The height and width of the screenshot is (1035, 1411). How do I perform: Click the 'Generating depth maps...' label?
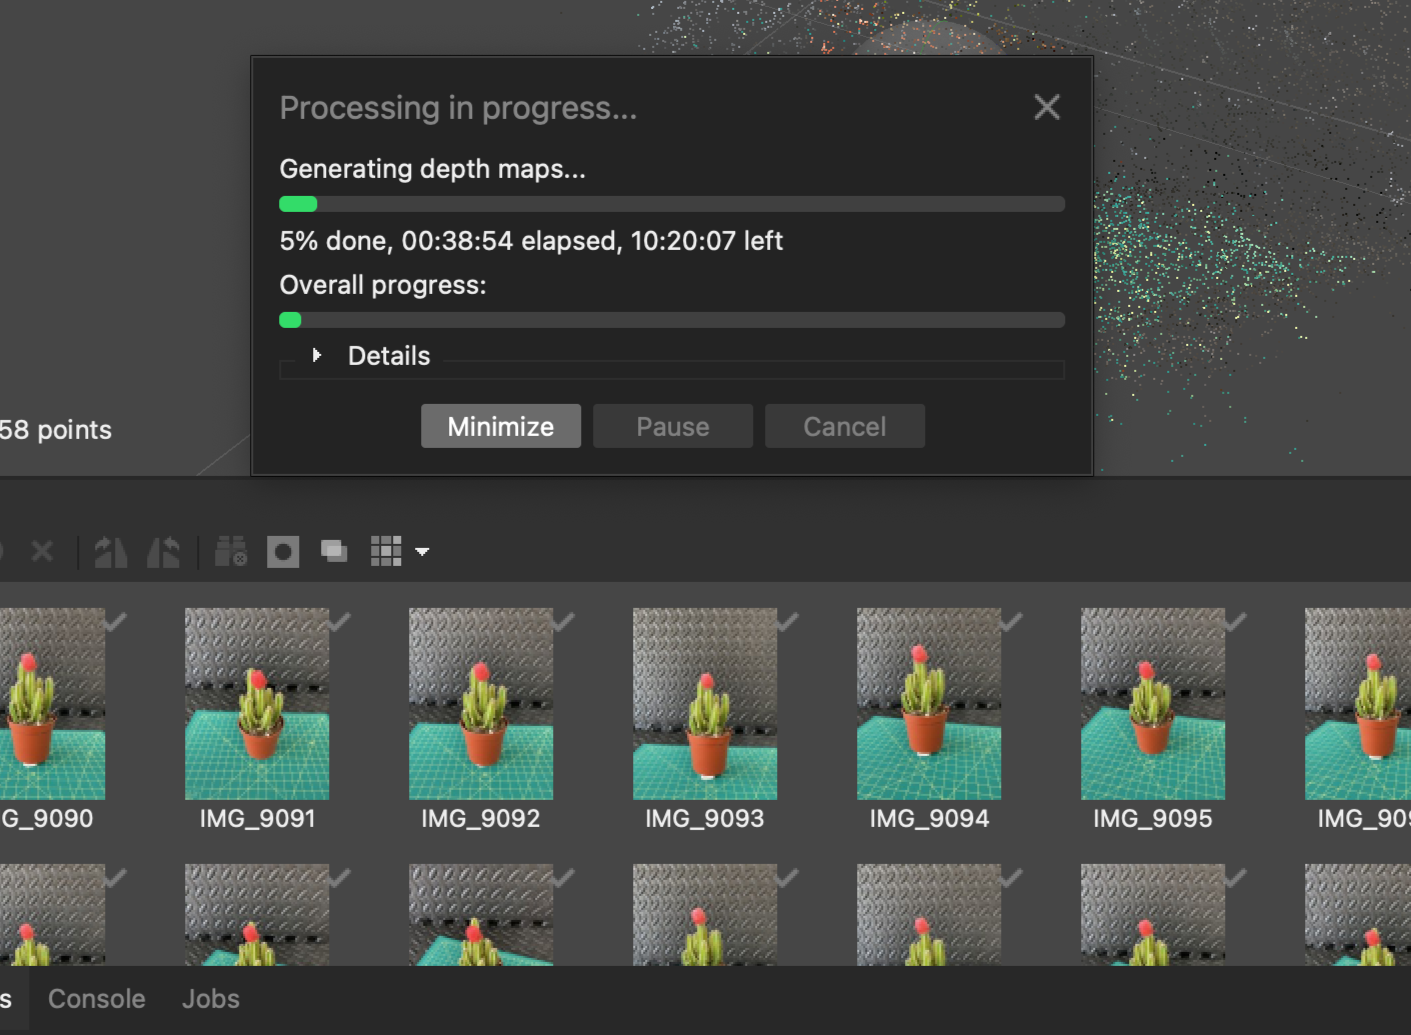tap(433, 169)
